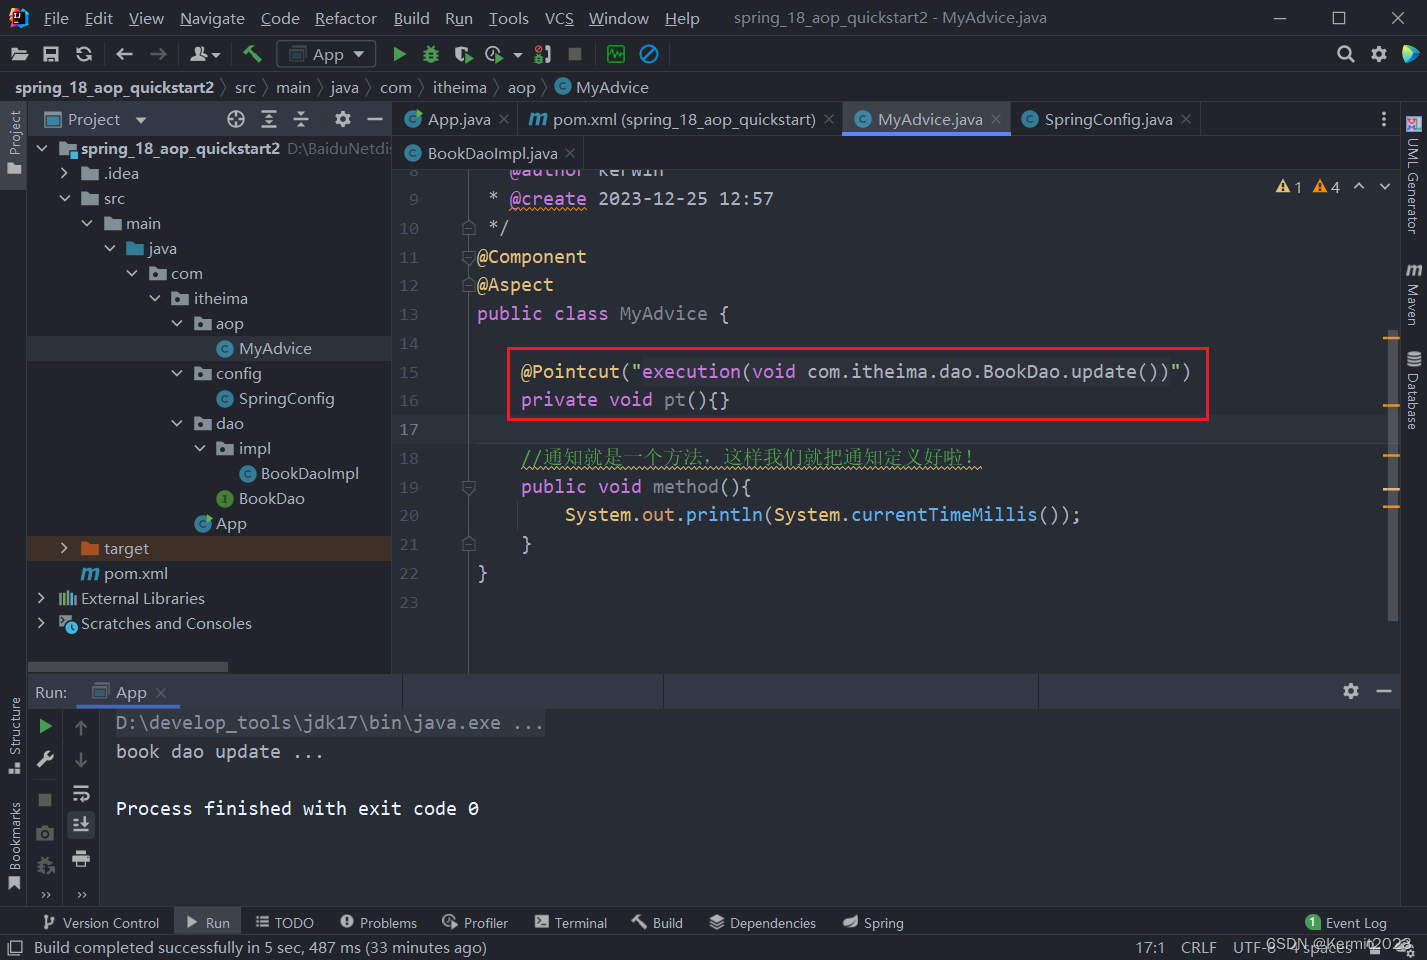Jump to previous highlighted error arrow
The width and height of the screenshot is (1427, 960).
pyautogui.click(x=1359, y=186)
